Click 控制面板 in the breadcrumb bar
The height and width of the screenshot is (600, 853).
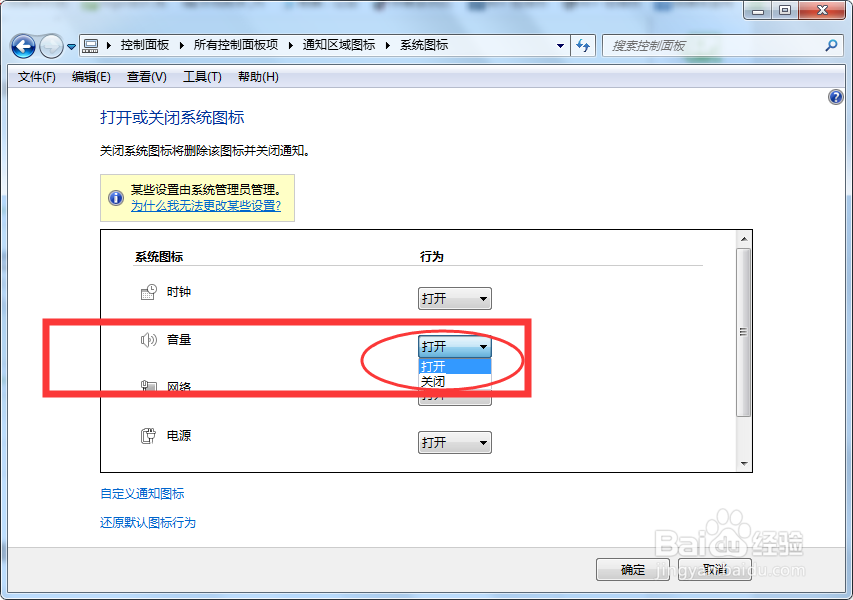click(x=146, y=45)
